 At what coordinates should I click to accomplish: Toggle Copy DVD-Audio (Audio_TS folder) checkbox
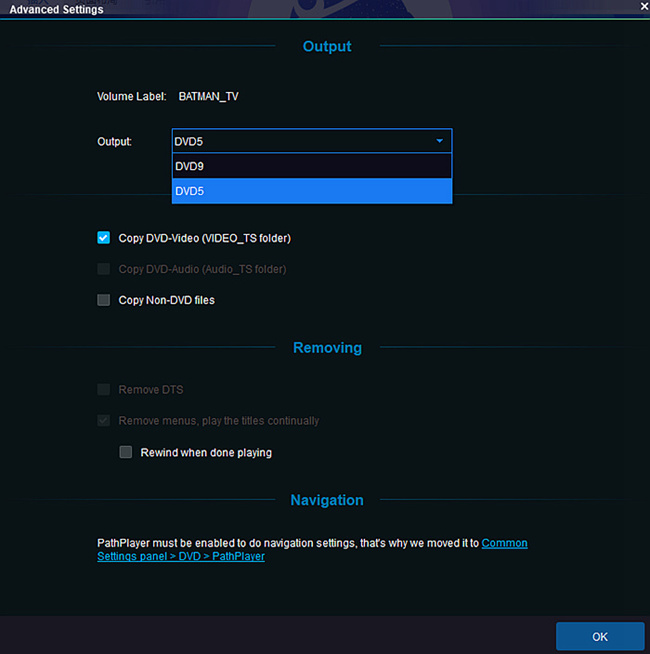tap(103, 269)
